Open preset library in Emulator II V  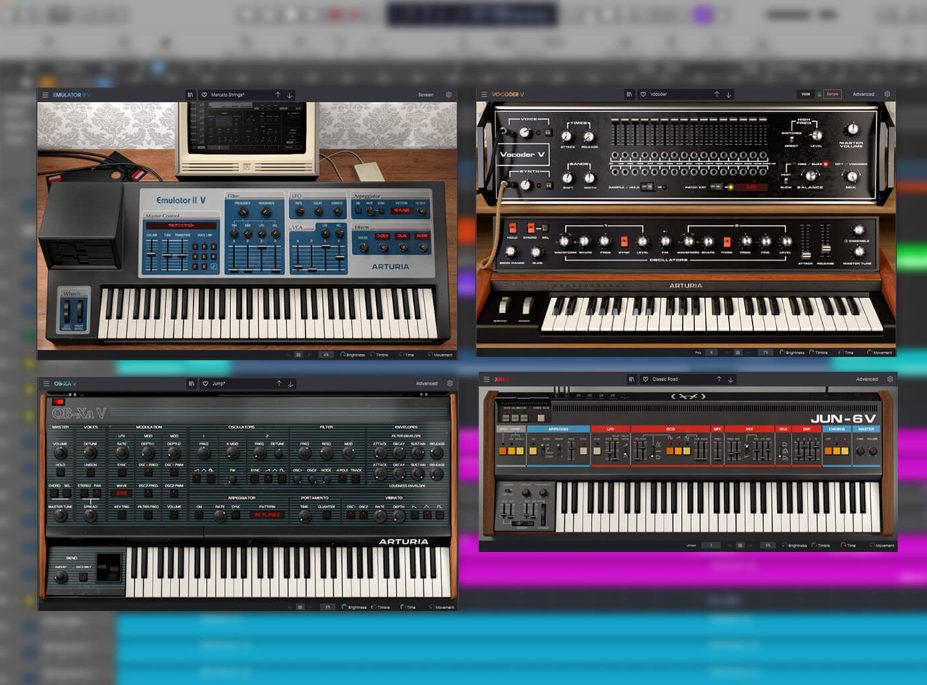(190, 95)
